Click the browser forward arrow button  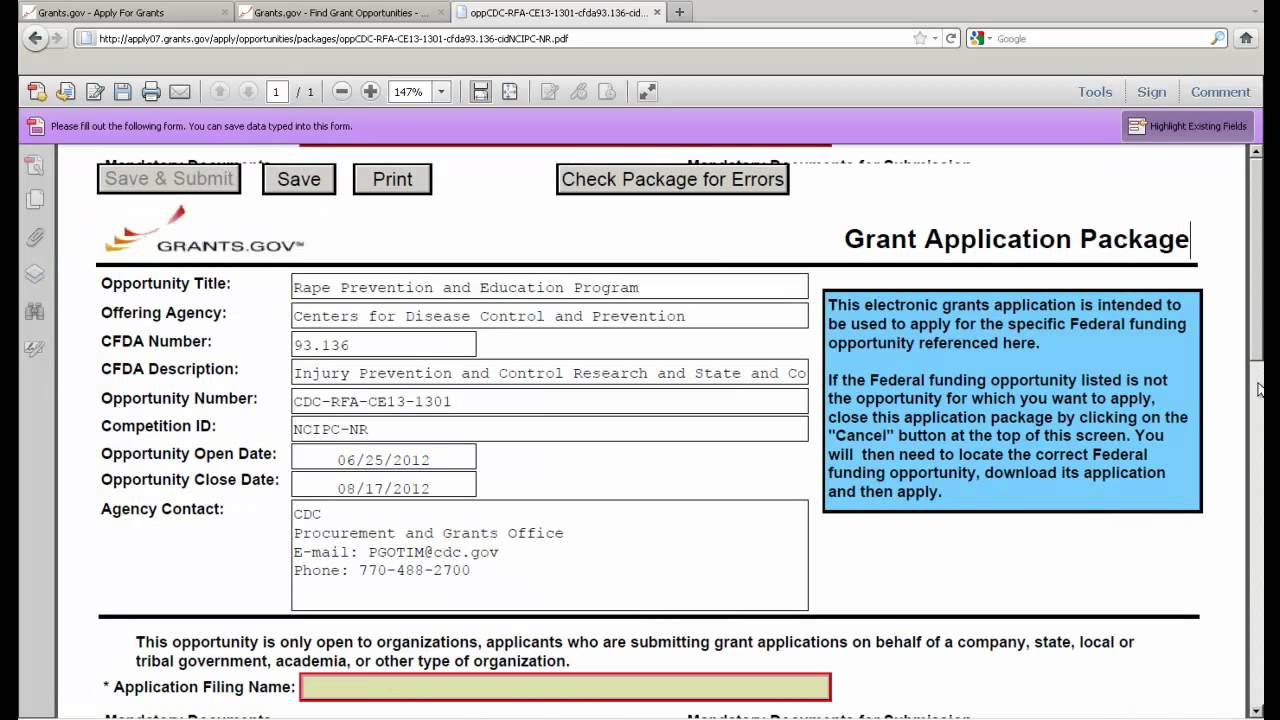pos(57,39)
